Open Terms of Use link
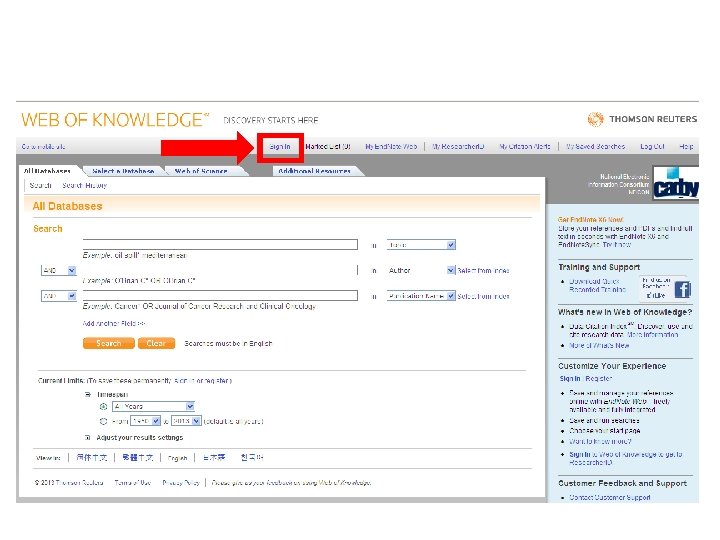720x540 pixels. 133,483
